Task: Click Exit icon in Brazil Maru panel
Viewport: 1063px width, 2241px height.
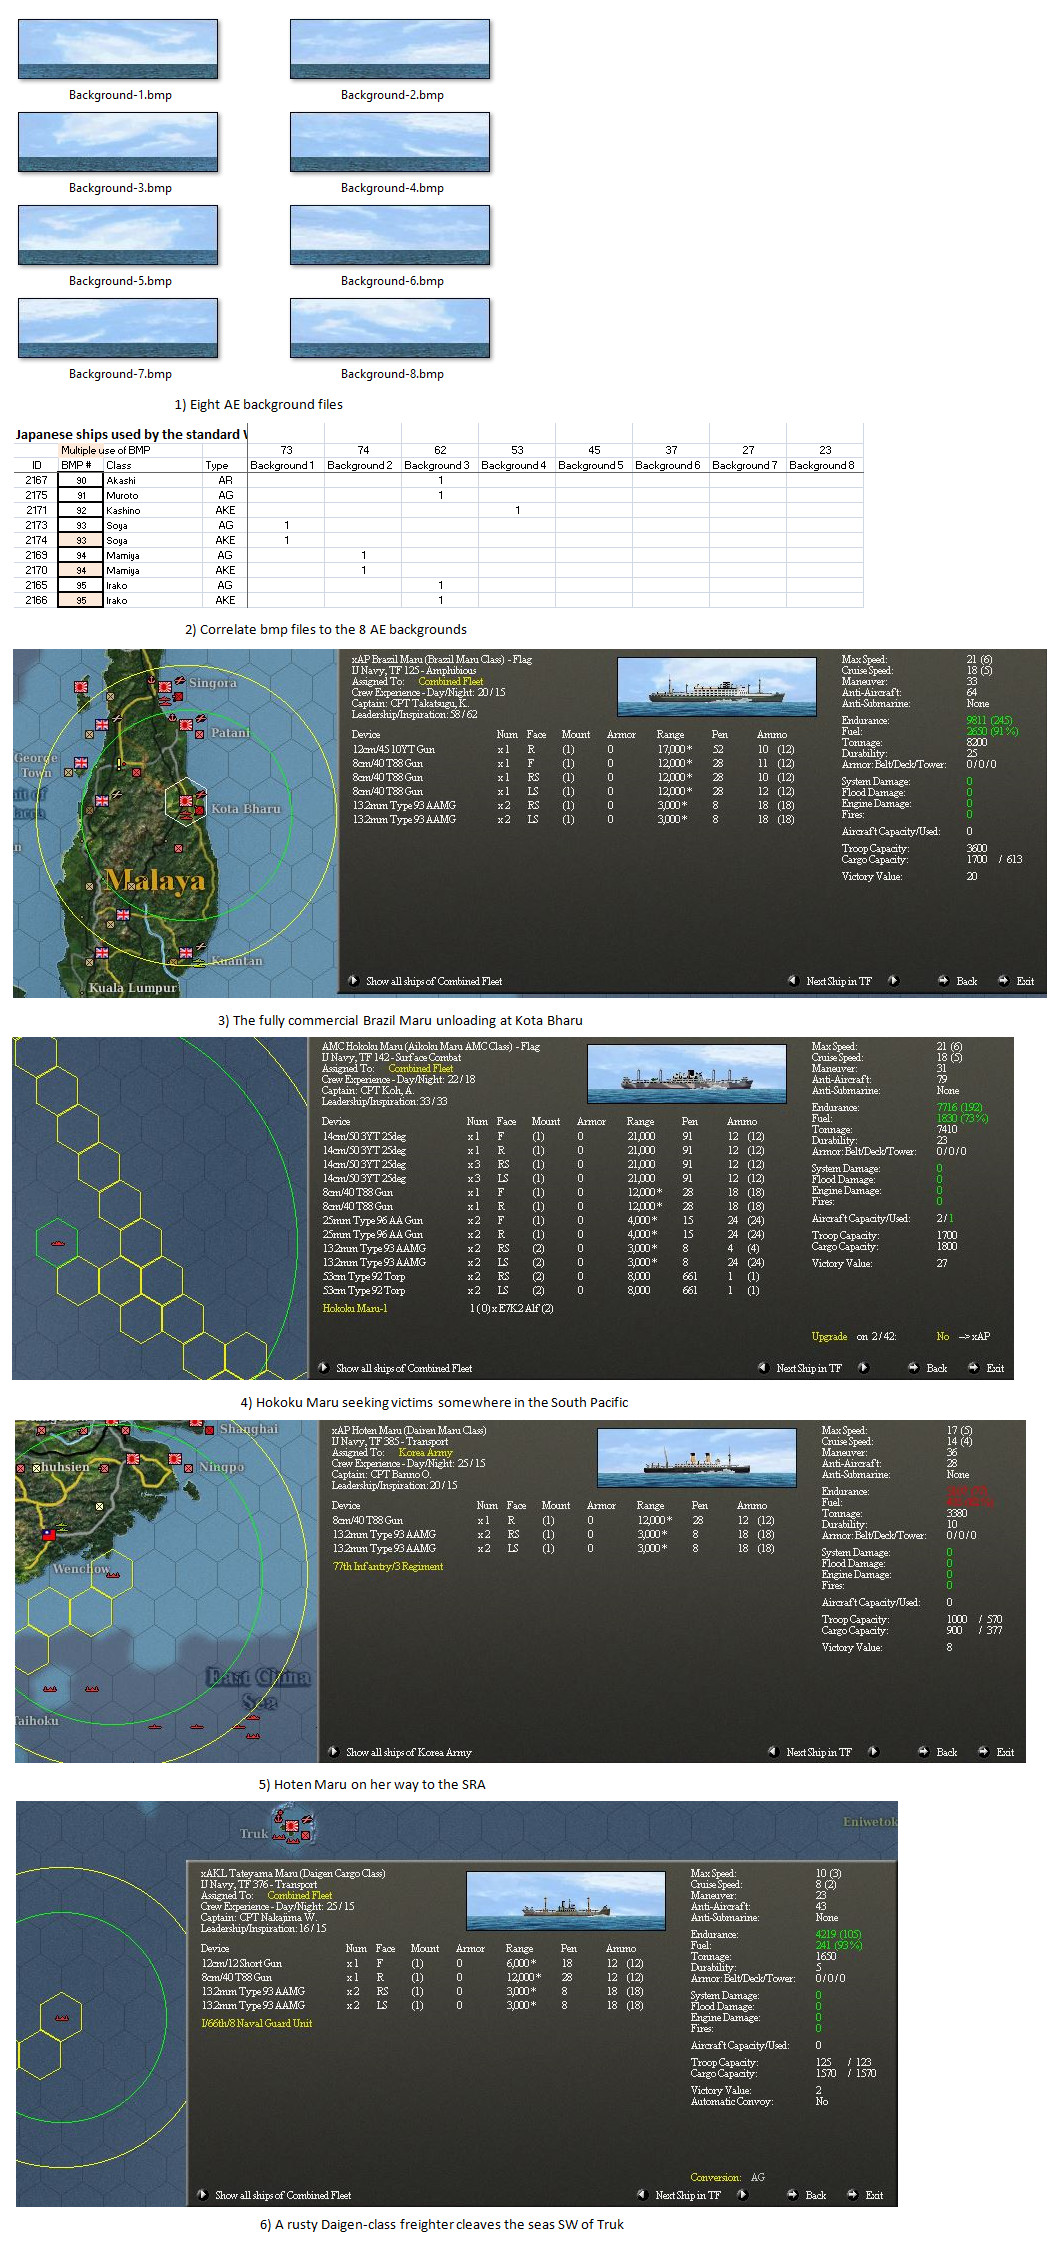Action: coord(1004,980)
